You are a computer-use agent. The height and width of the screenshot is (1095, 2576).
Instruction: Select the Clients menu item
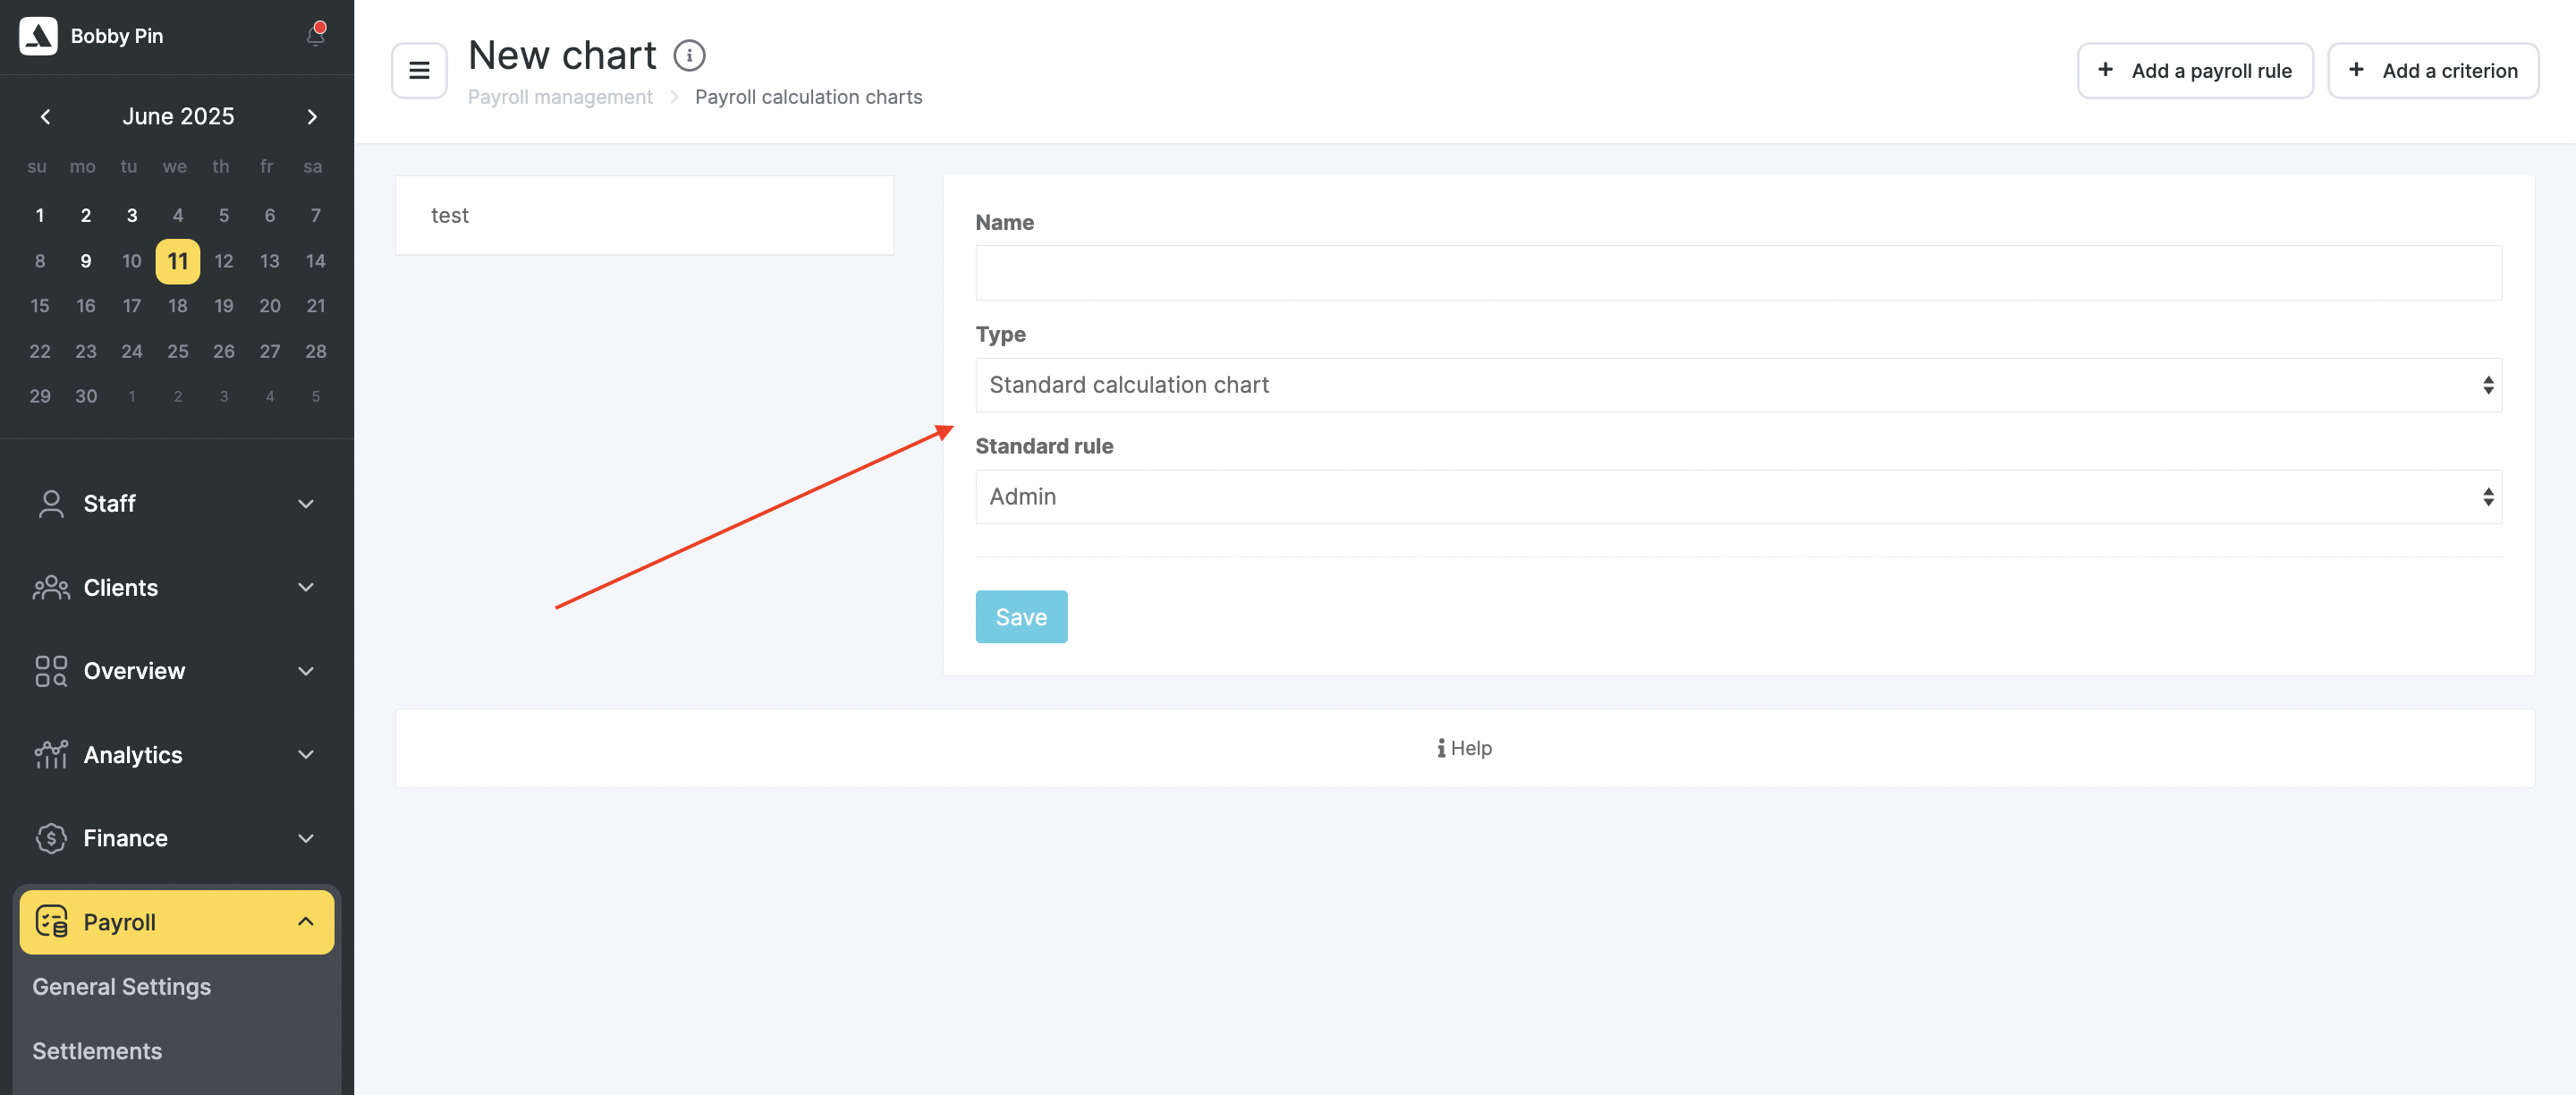pyautogui.click(x=177, y=587)
